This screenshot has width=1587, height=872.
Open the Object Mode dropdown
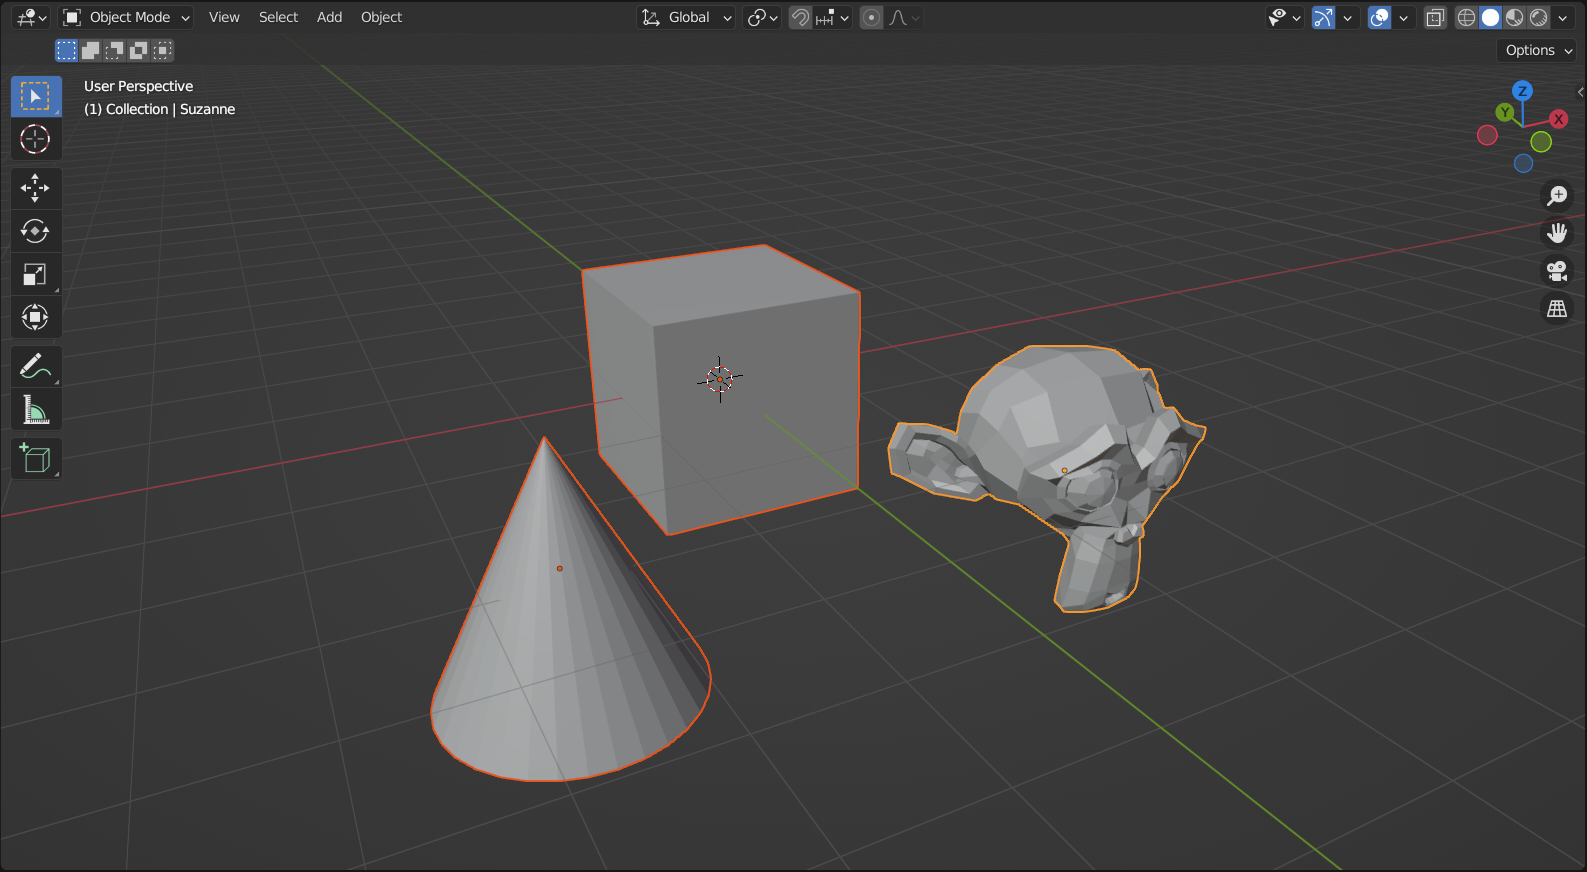pos(126,17)
